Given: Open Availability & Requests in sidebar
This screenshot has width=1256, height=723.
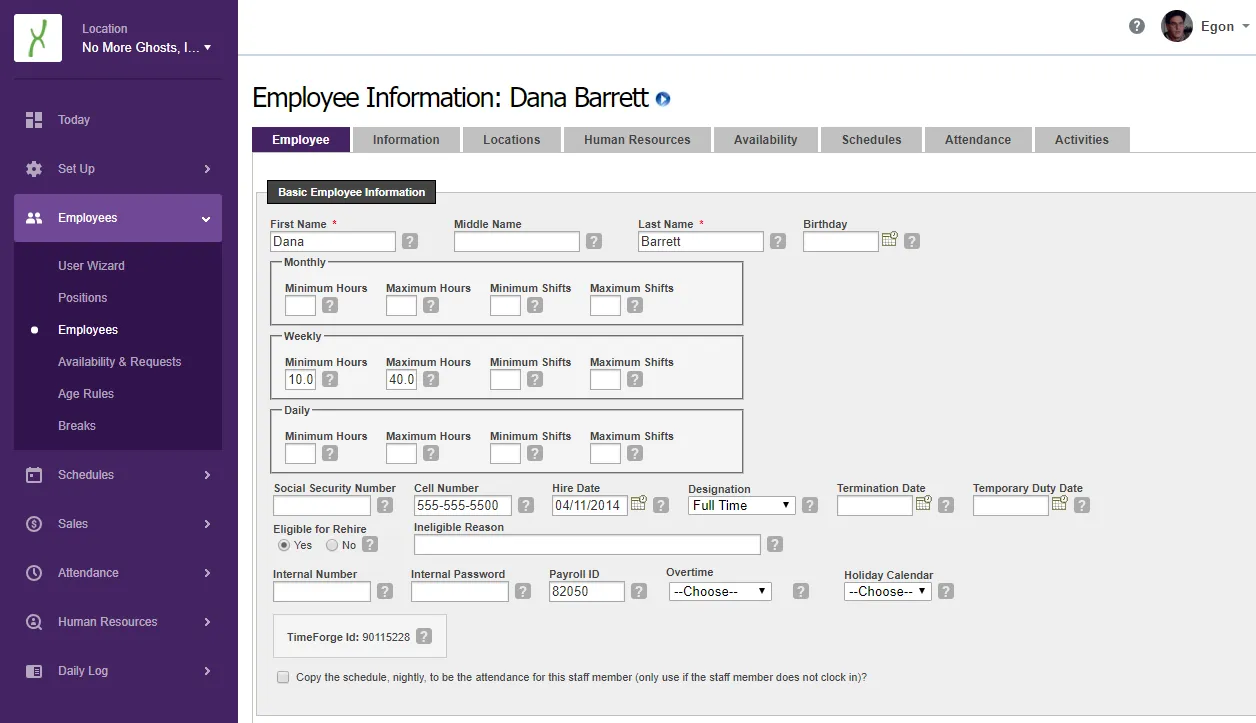Looking at the screenshot, I should (x=120, y=362).
